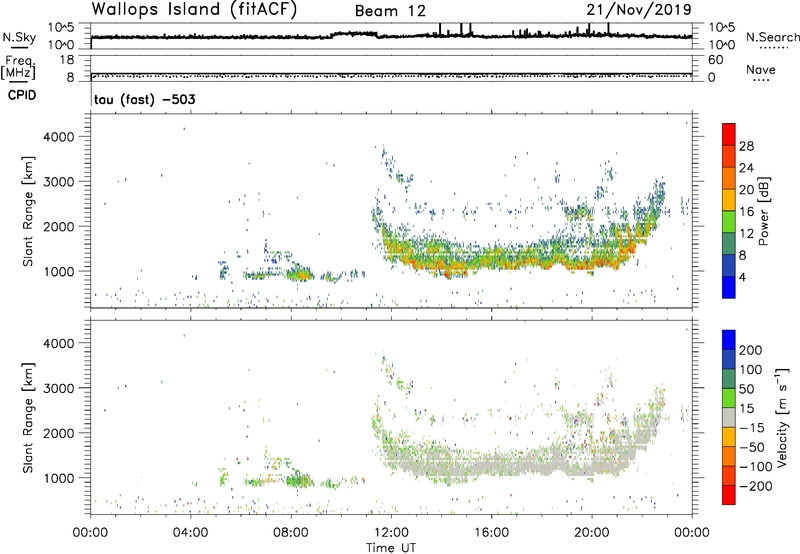Screen dimensions: 800x554
Task: Click 'Slant Range [km]' label of power panel
Action: [x=28, y=211]
